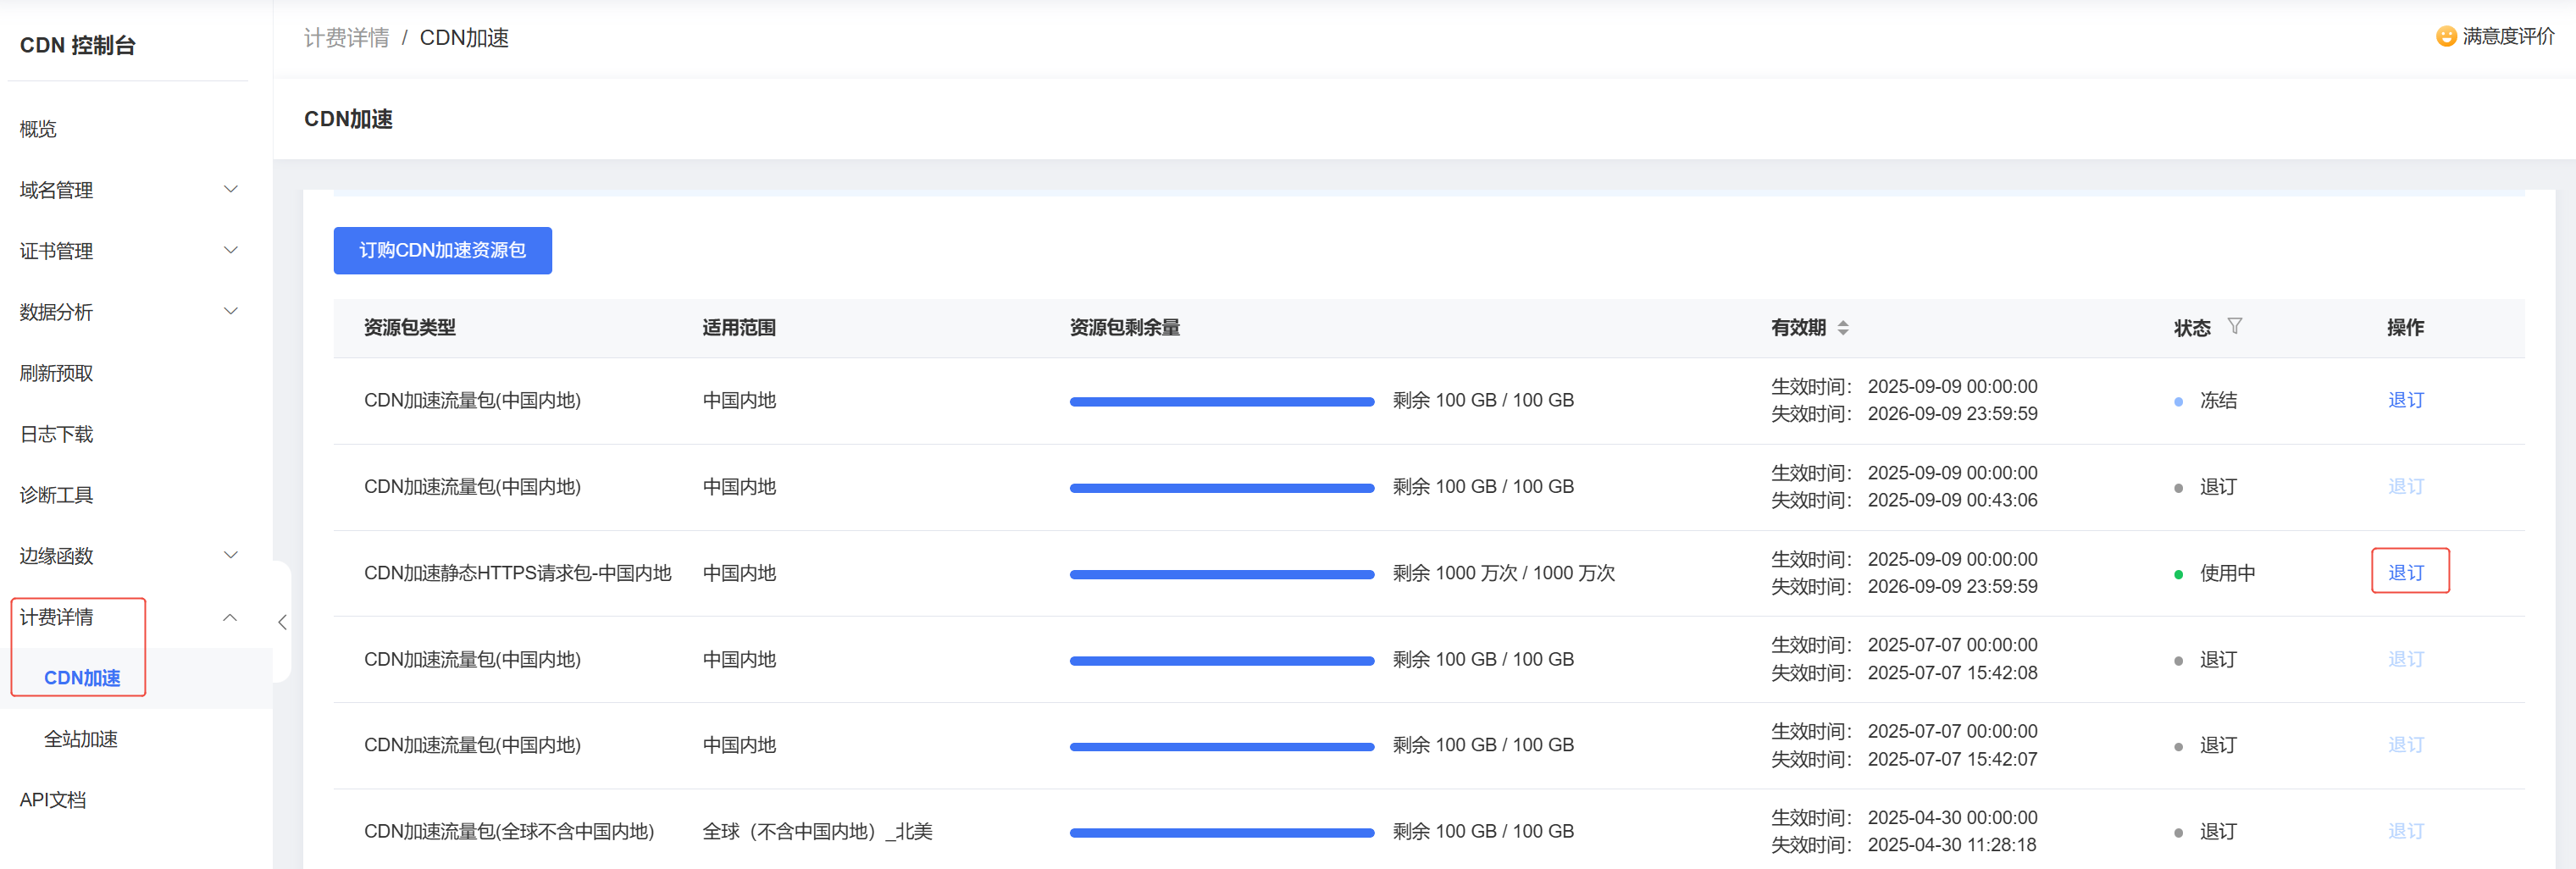Expand the 域名管理 menu chevron

pos(231,190)
